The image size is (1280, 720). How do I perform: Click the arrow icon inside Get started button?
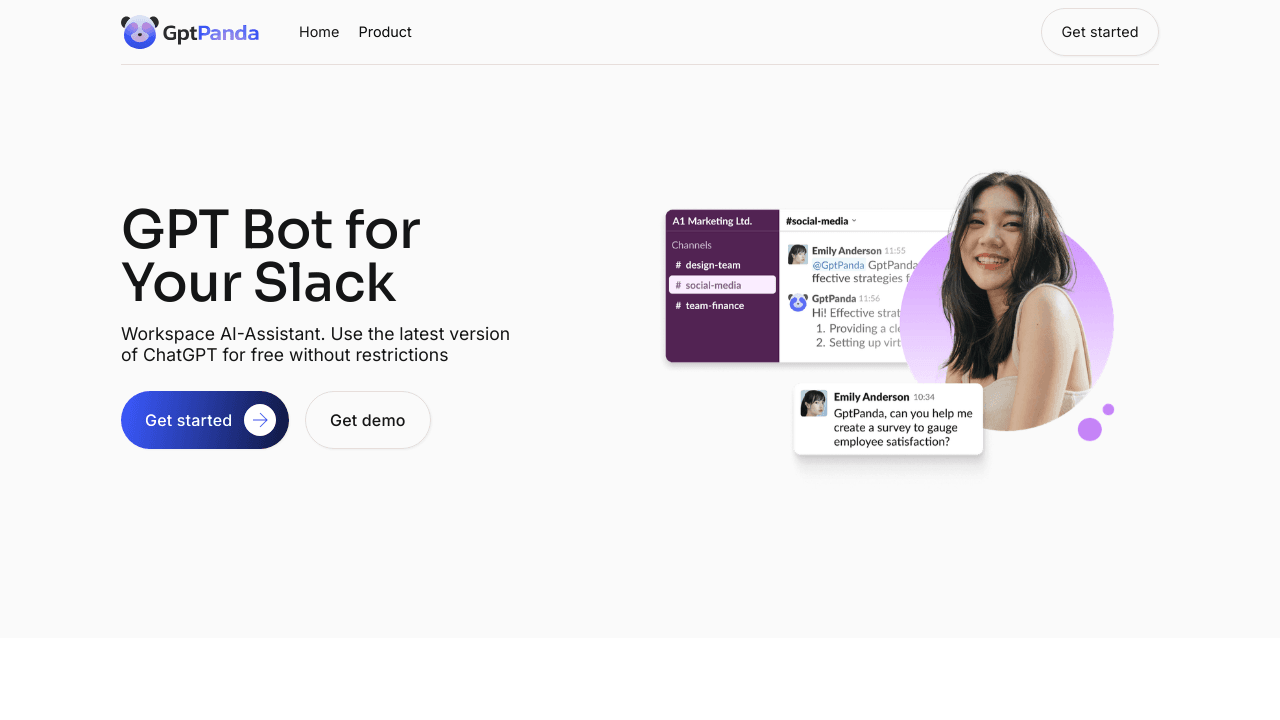point(260,420)
